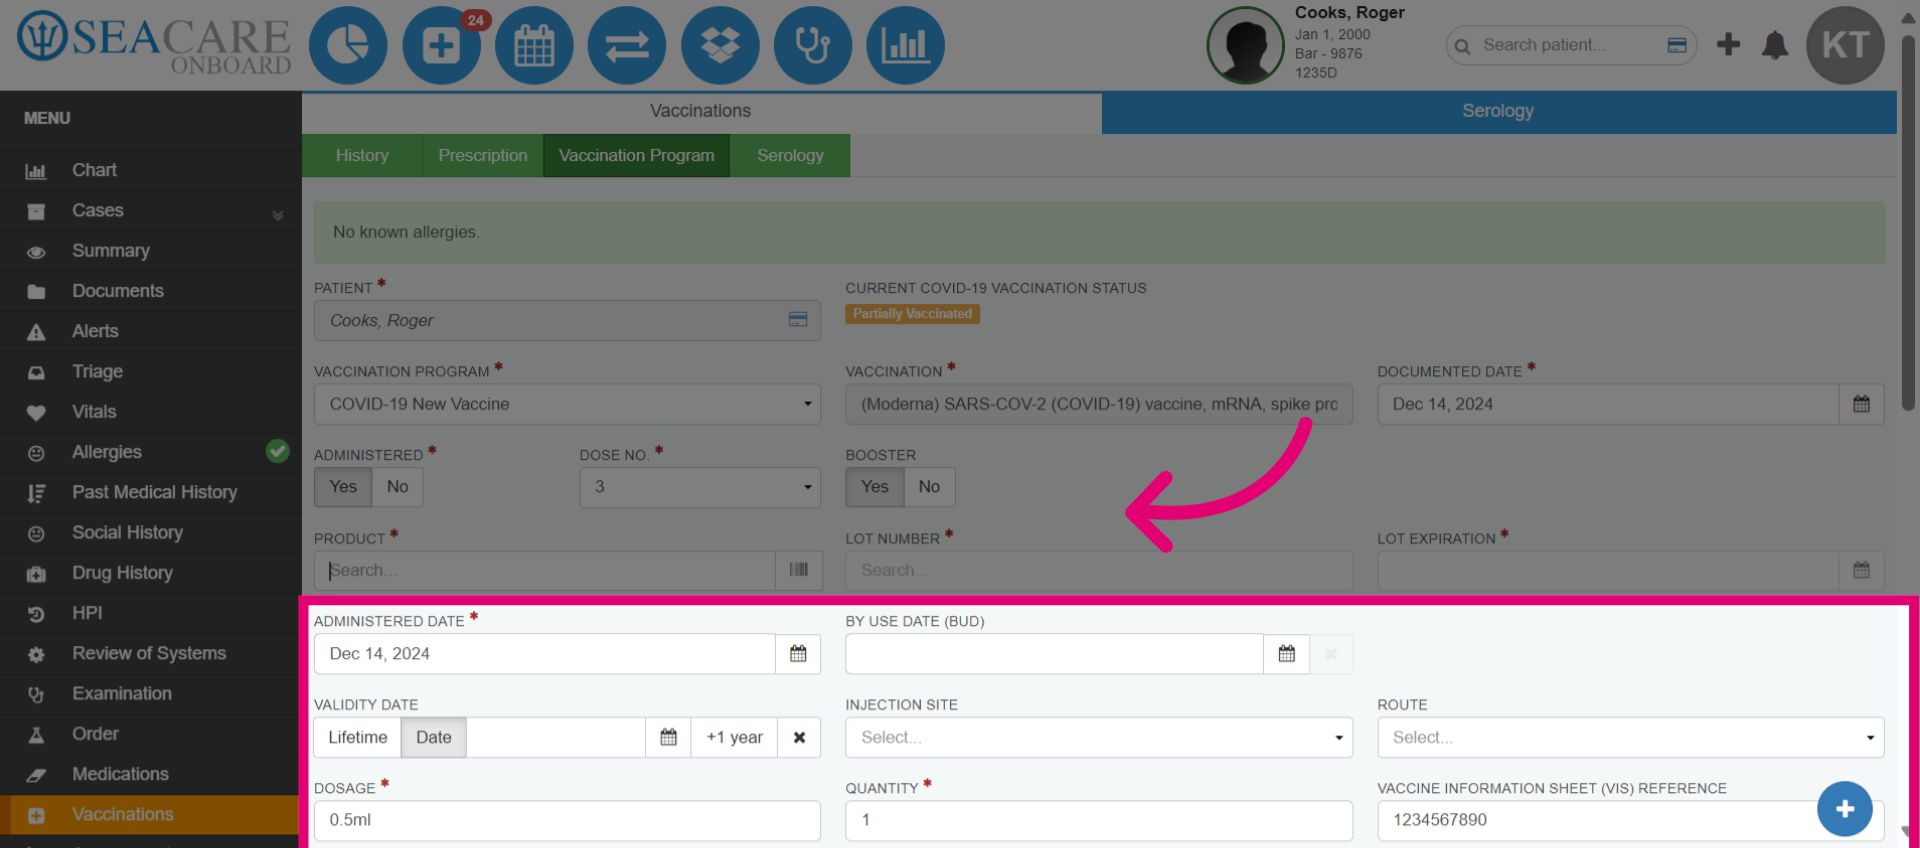Click the transfer arrows icon in top toolbar
Screen dimensions: 1920x848
[627, 45]
